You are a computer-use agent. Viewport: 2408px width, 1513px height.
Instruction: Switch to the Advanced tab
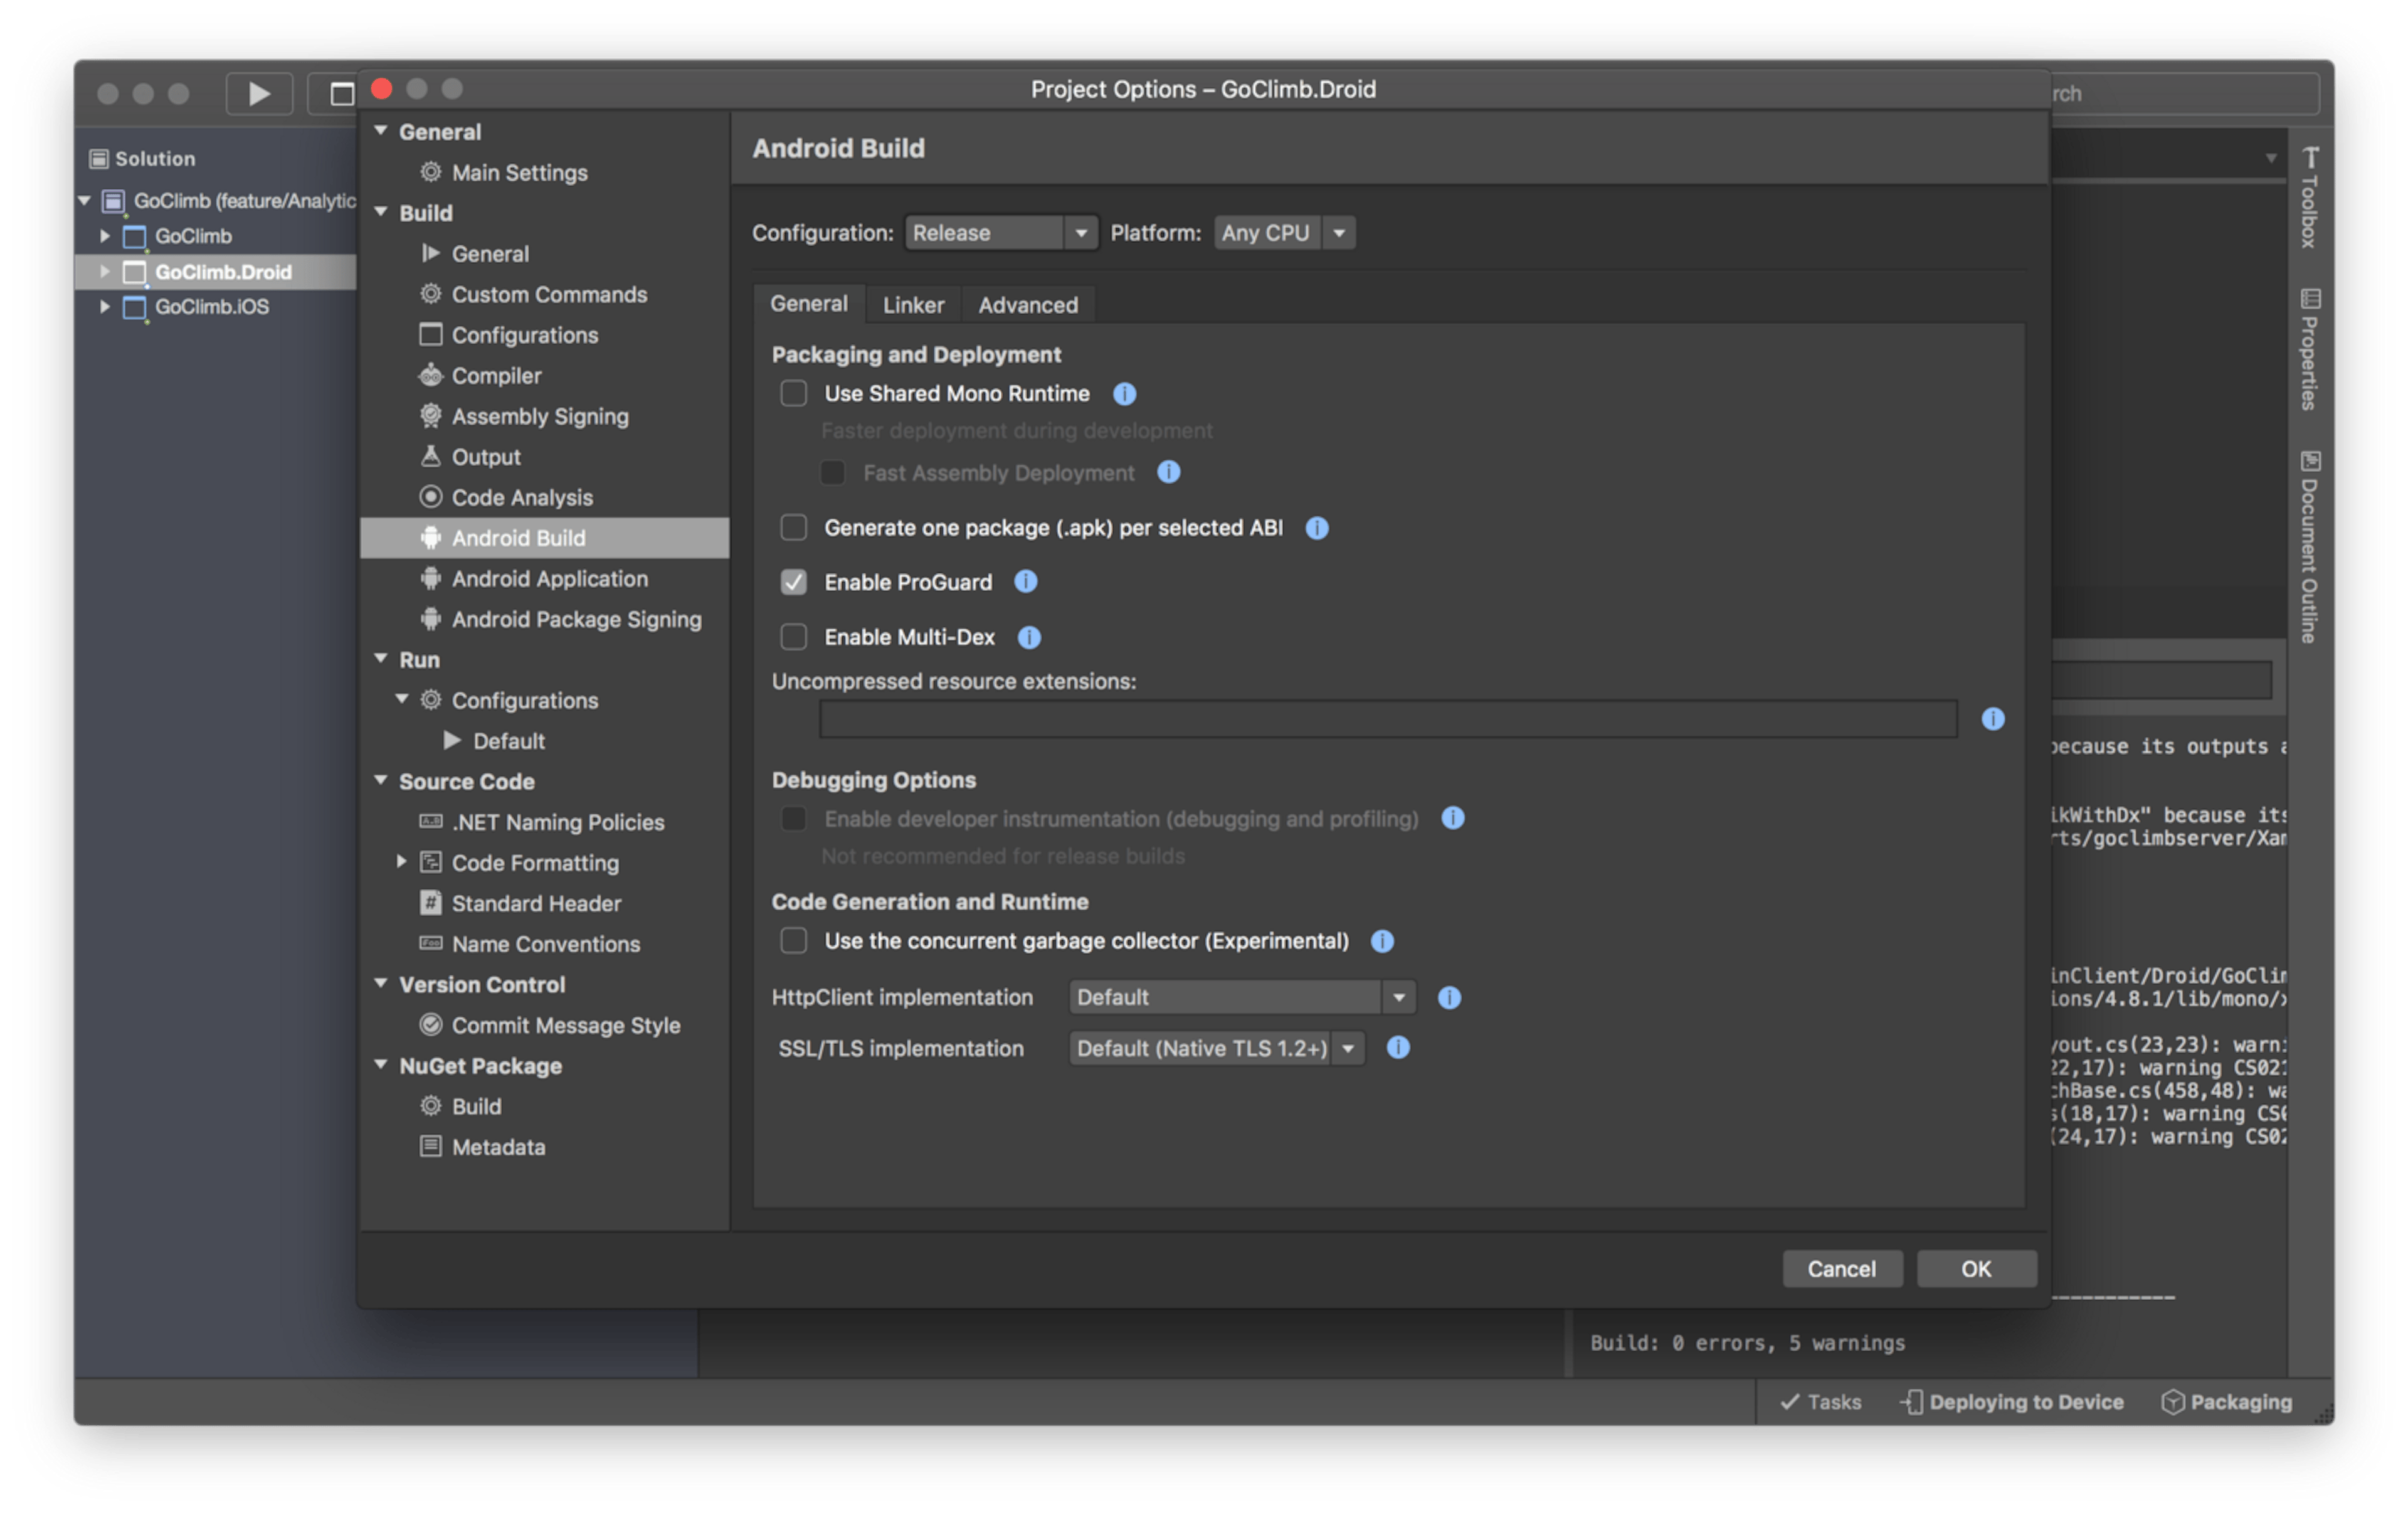coord(1028,304)
